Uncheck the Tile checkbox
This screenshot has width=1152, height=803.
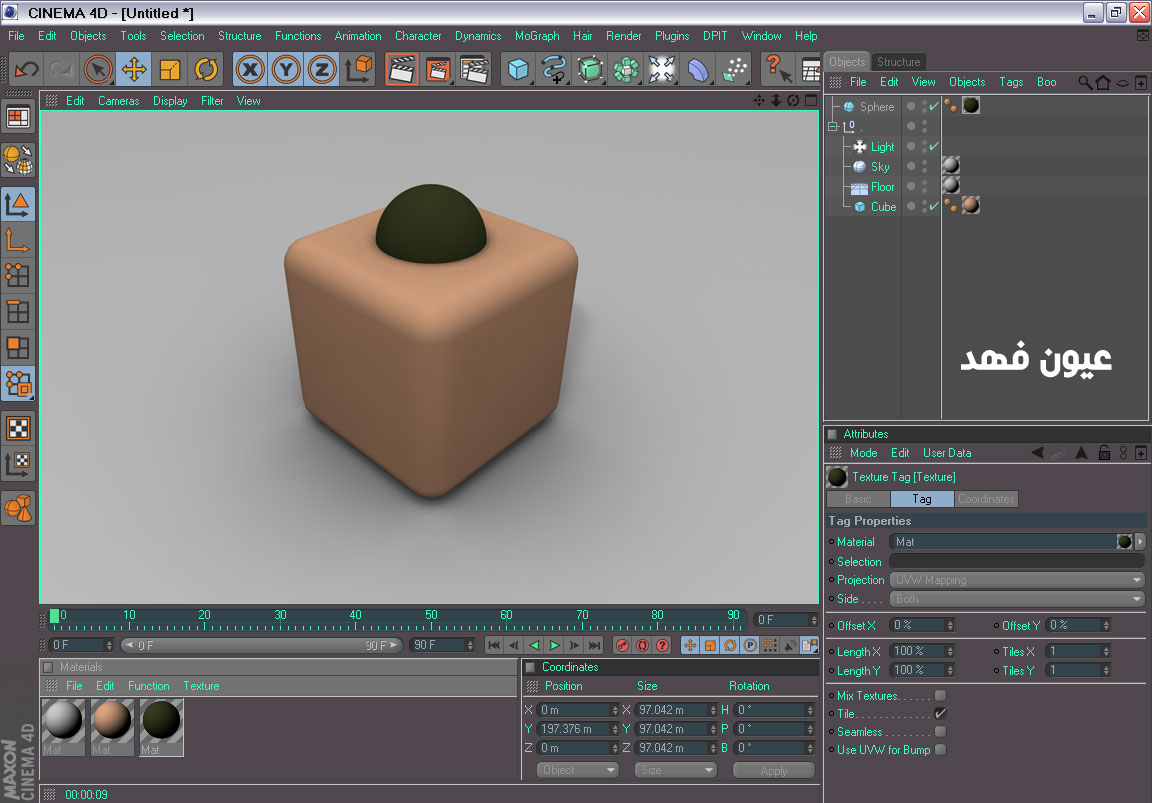point(940,713)
